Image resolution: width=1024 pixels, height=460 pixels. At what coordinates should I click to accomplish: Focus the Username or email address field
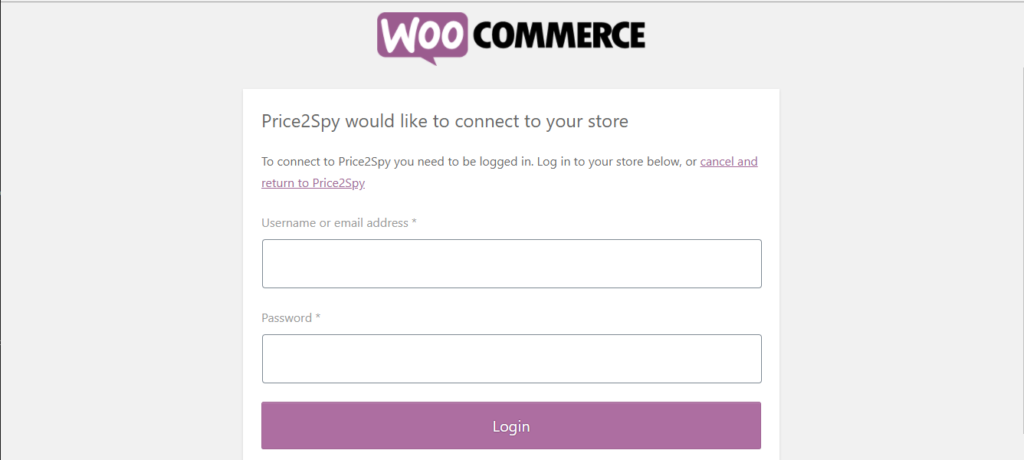point(511,263)
